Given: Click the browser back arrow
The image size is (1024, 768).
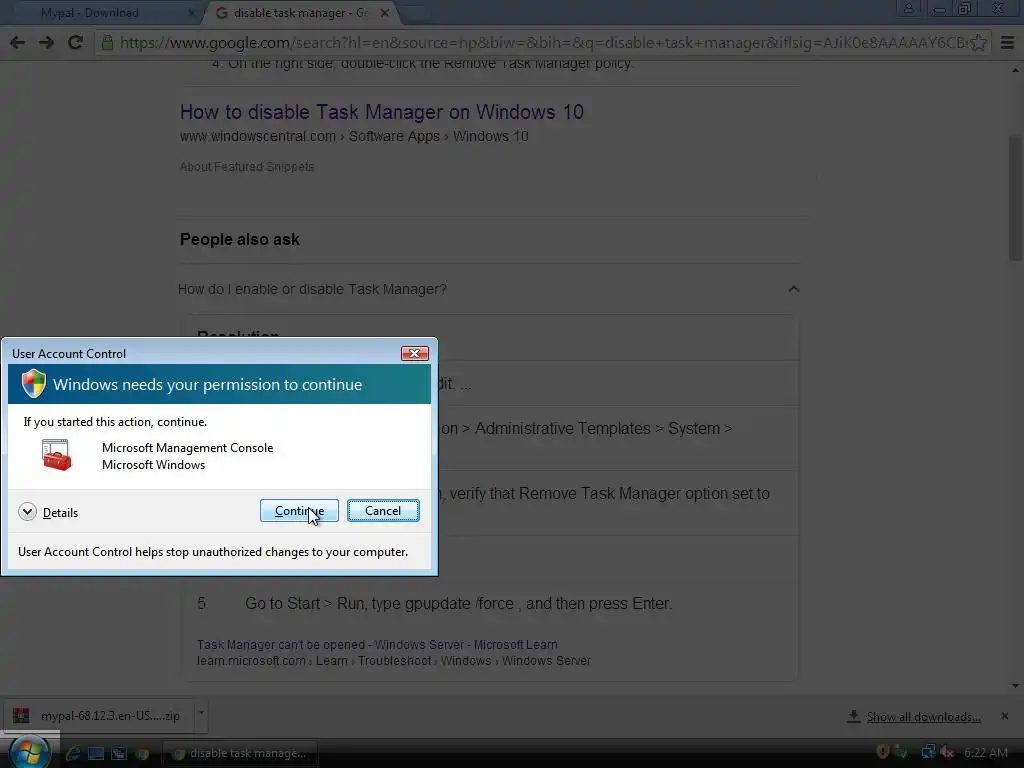Looking at the screenshot, I should click(x=18, y=42).
